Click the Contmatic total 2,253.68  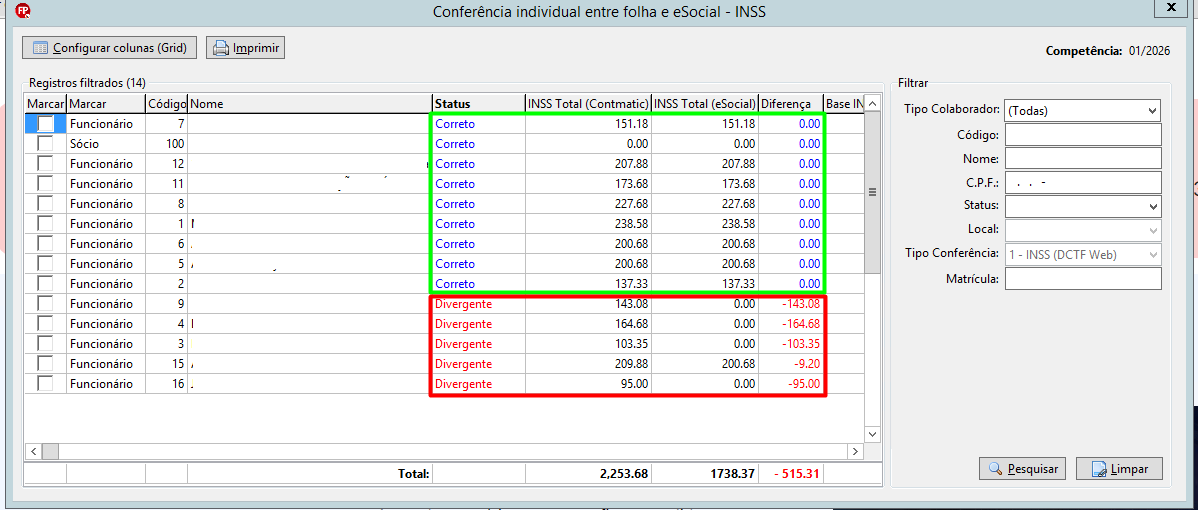[x=622, y=474]
